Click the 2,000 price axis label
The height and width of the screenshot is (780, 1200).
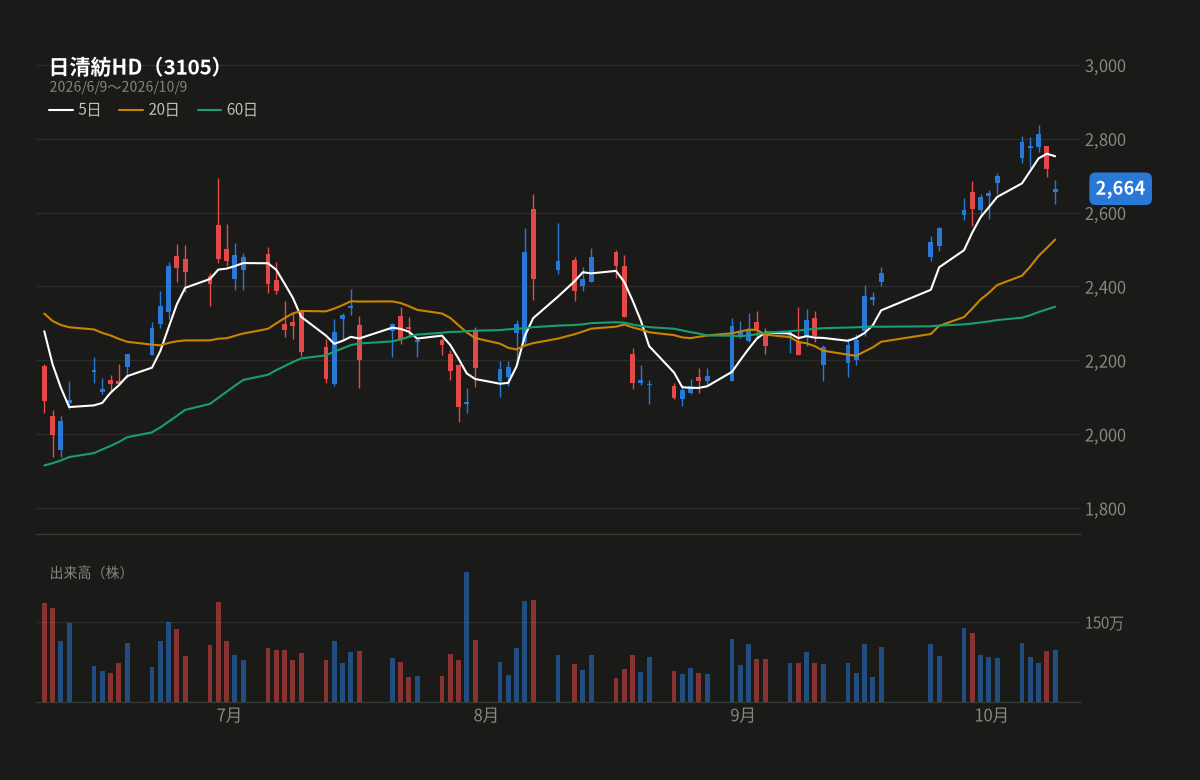(1105, 435)
